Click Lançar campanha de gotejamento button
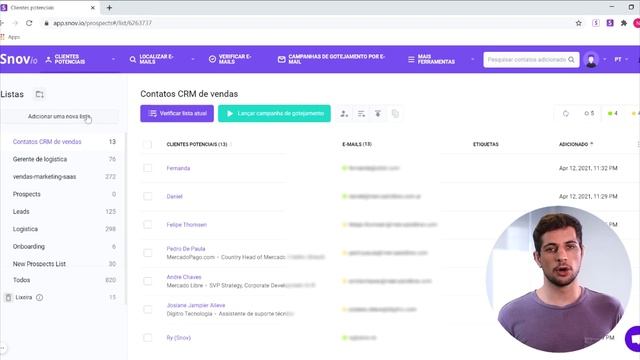This screenshot has height=360, width=640. tap(274, 113)
